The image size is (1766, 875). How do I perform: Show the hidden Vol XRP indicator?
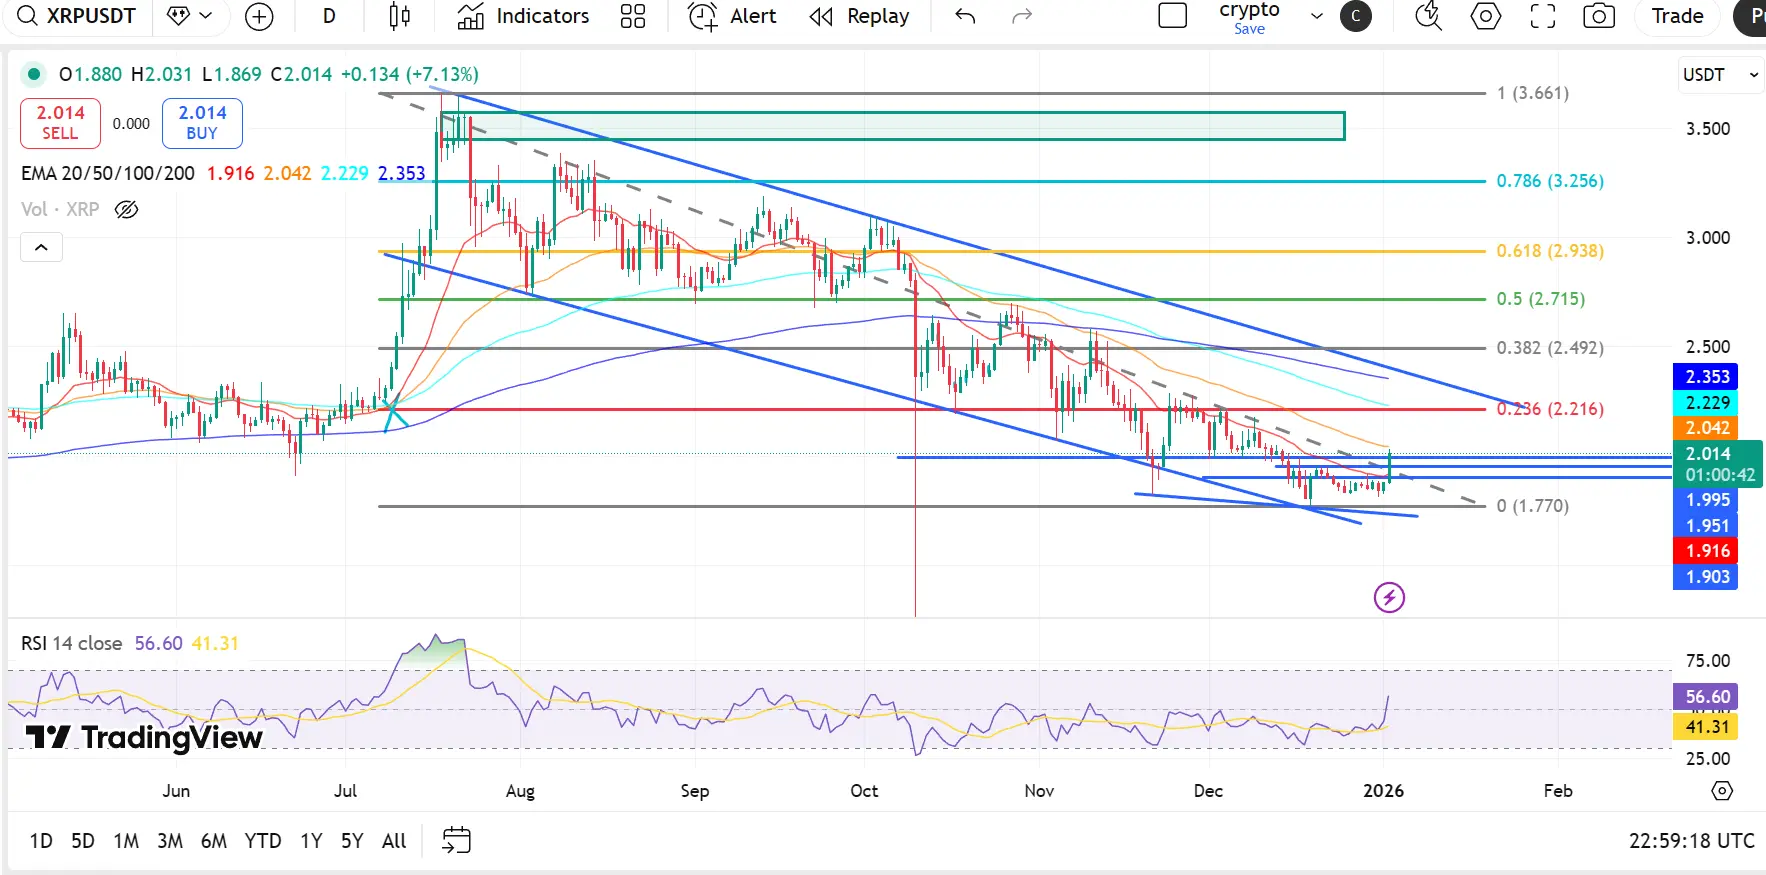pyautogui.click(x=126, y=209)
